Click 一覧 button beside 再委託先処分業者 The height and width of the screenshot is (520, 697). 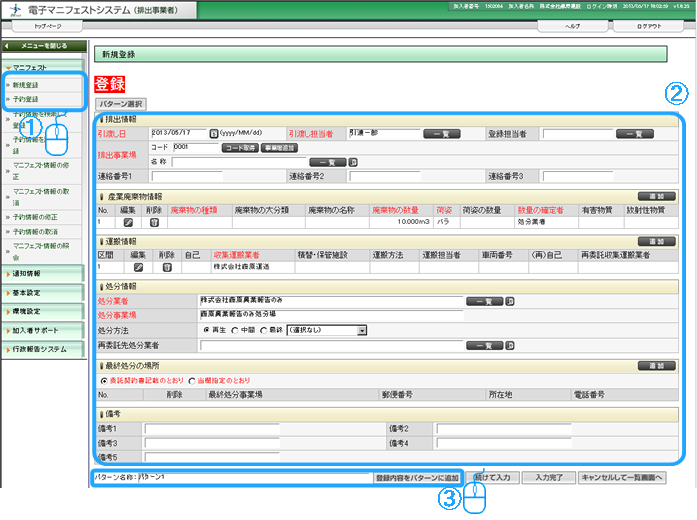pyautogui.click(x=485, y=345)
